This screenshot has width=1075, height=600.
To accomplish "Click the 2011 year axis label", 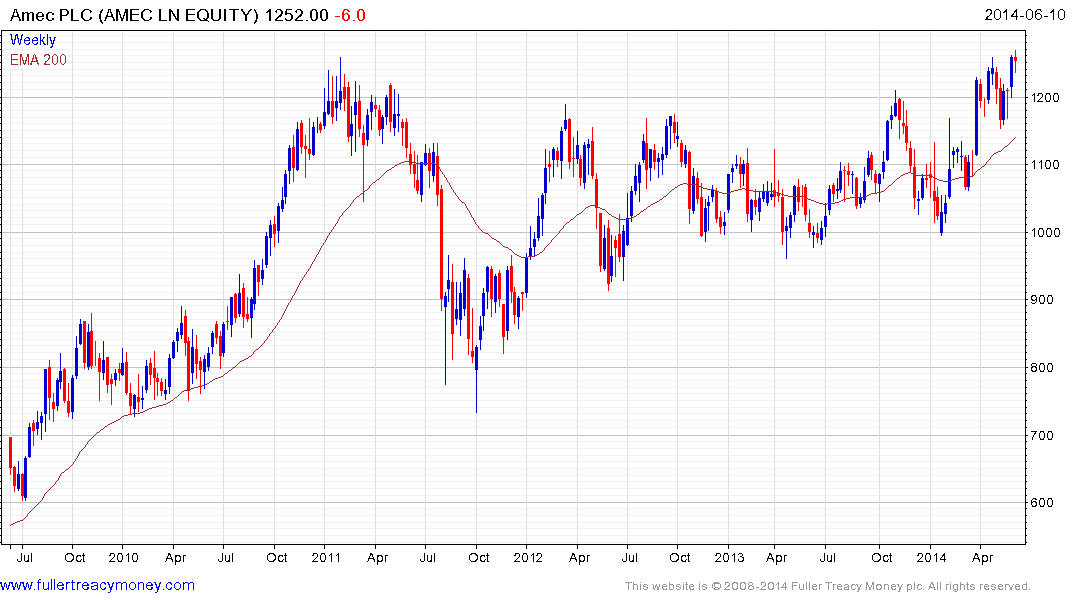I will click(326, 557).
